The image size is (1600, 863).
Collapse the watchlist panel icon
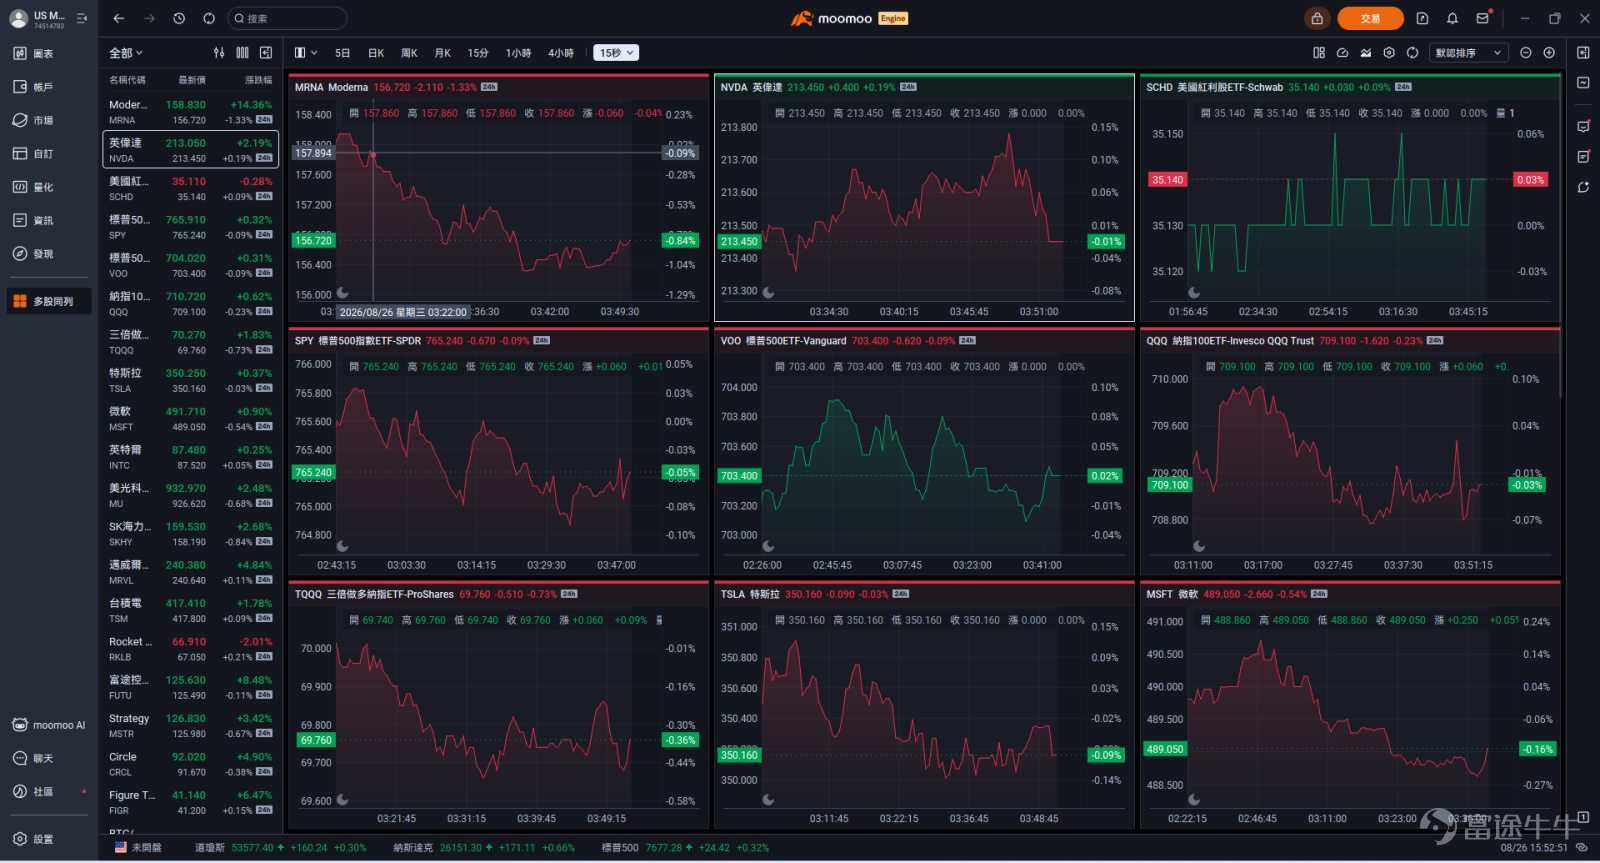pyautogui.click(x=266, y=53)
